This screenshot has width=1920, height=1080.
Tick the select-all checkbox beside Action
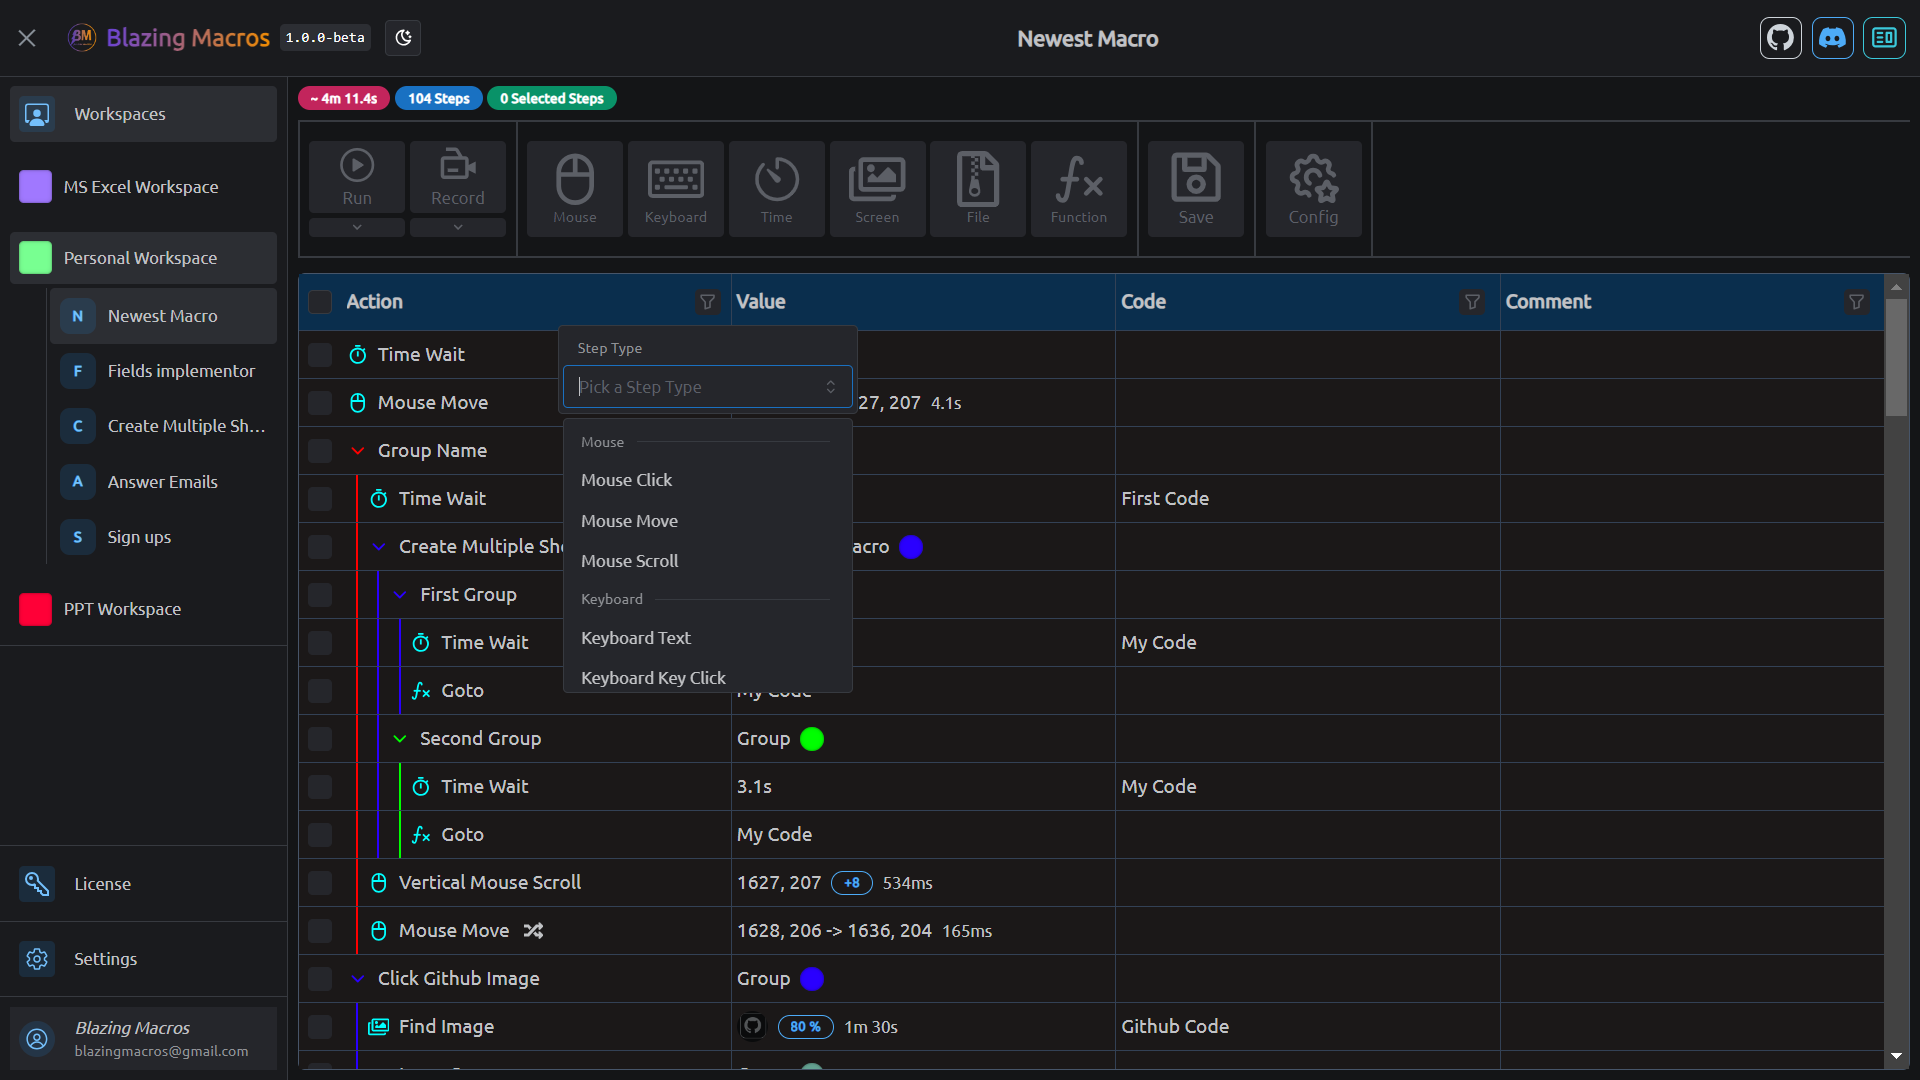point(320,302)
